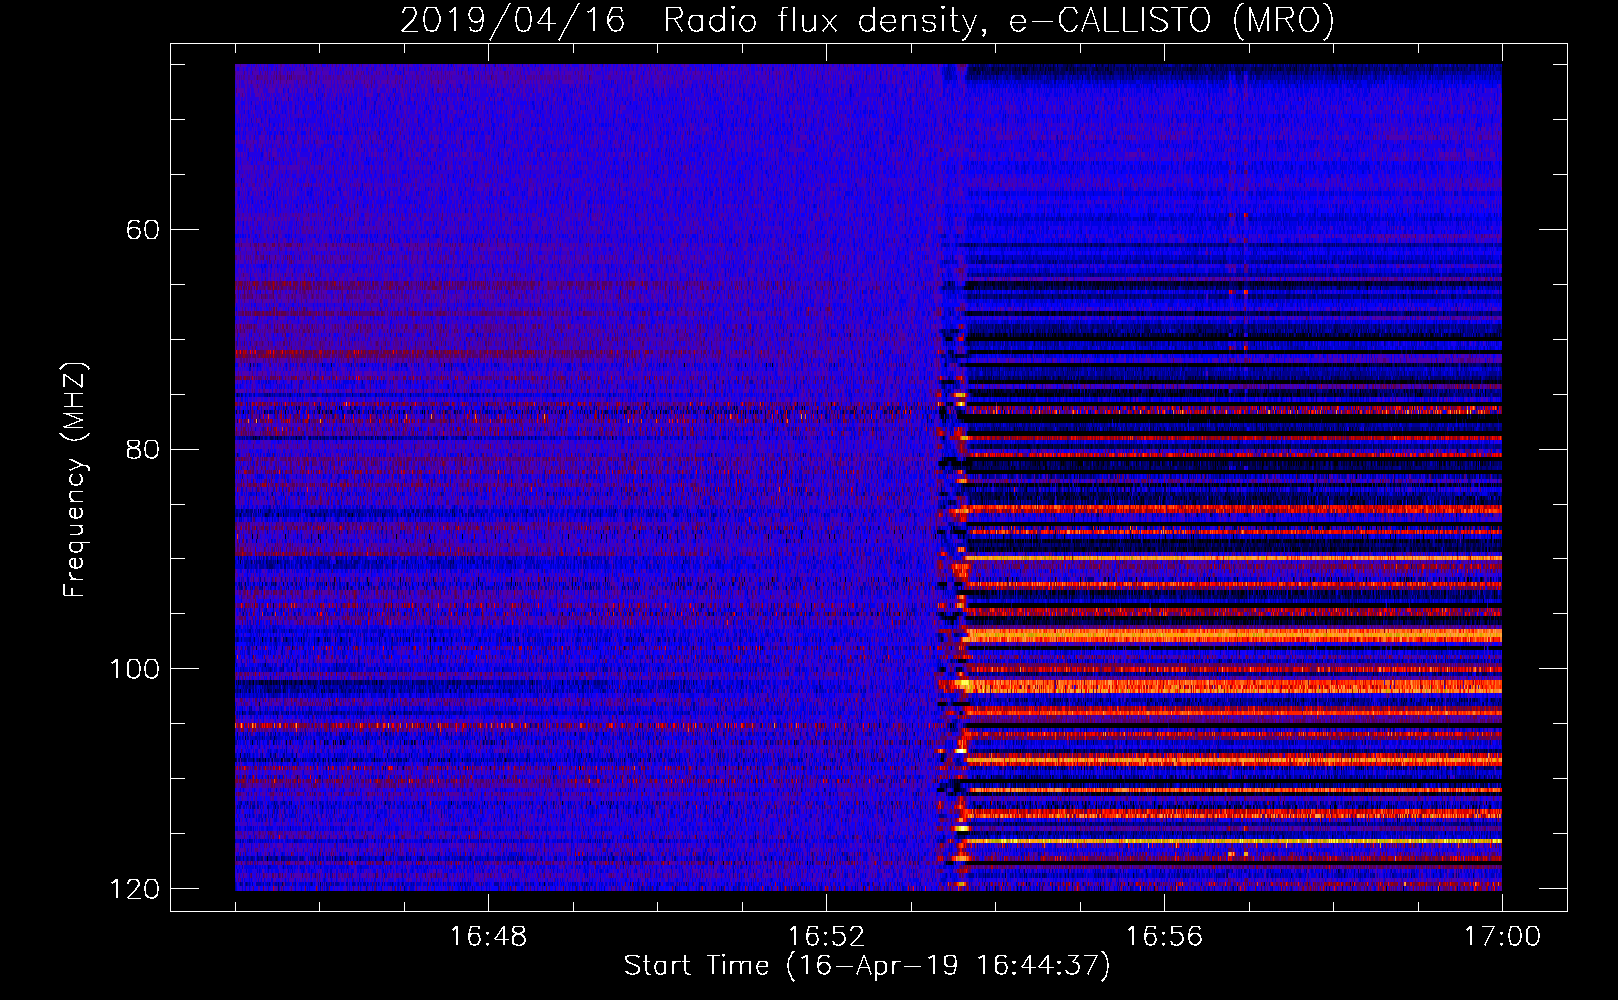Viewport: 1618px width, 1000px height.
Task: Click the 80 frequency tick label
Action: tap(144, 449)
